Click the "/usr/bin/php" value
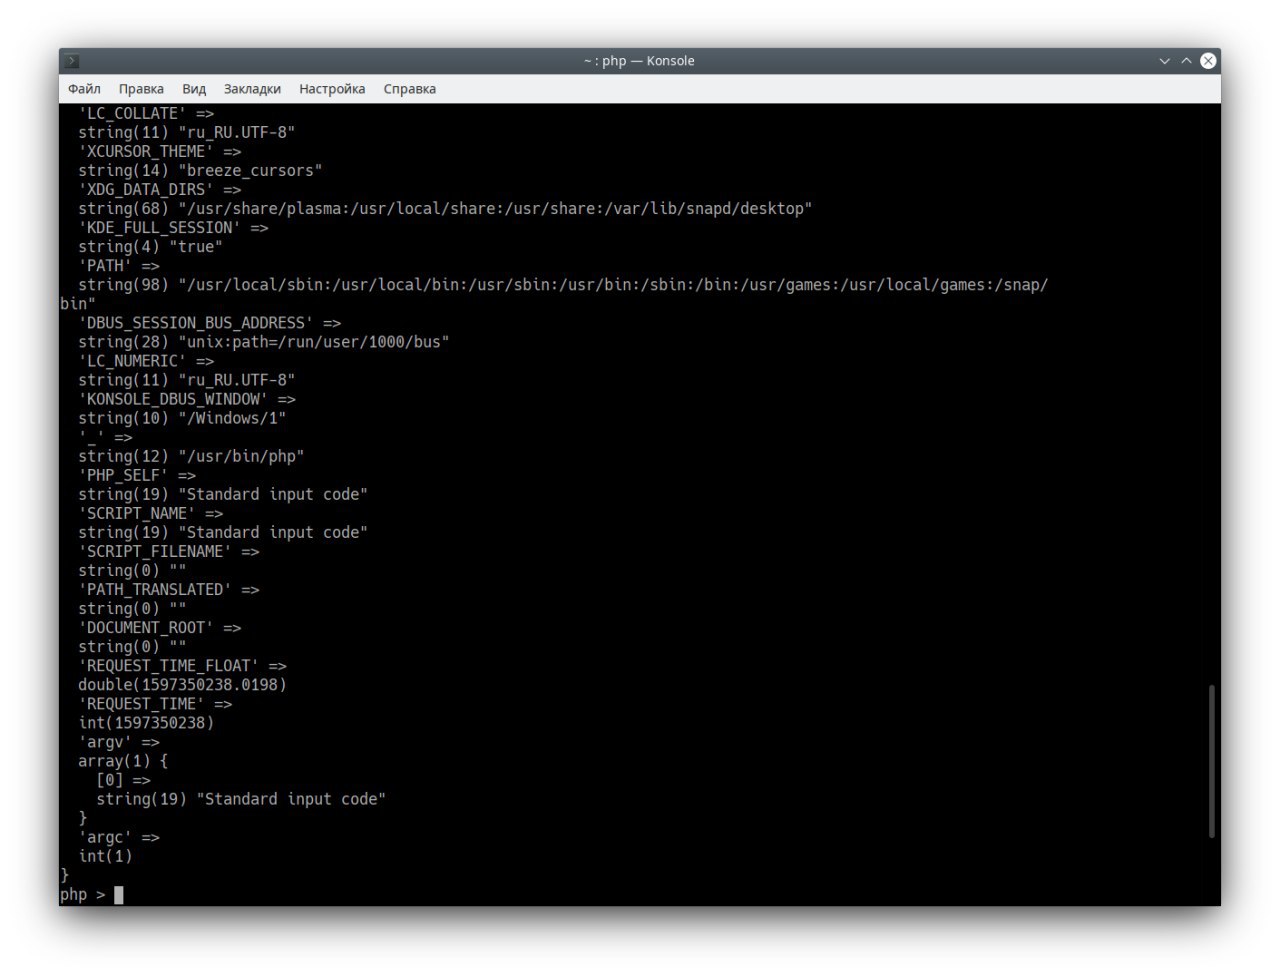The image size is (1280, 976). pyautogui.click(x=241, y=456)
